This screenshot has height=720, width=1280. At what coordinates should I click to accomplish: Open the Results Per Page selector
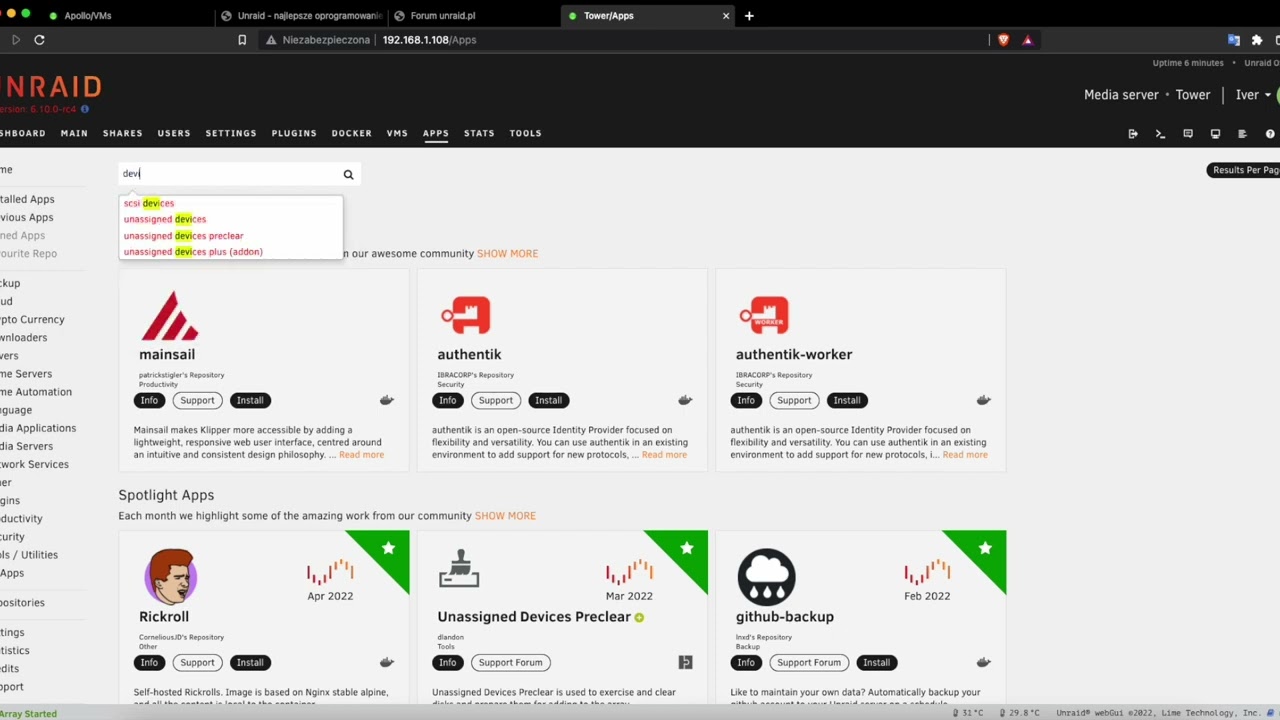1245,170
